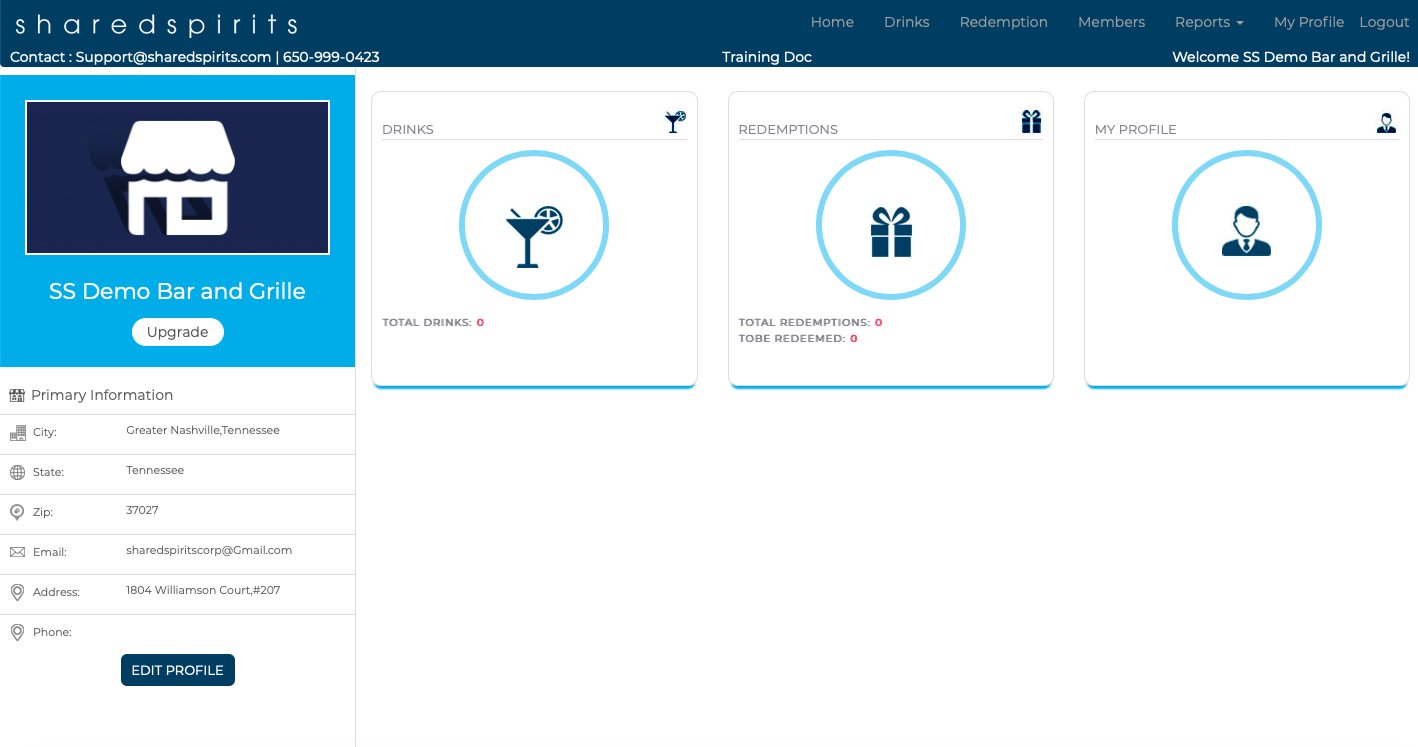Click the globe icon next to State
The height and width of the screenshot is (747, 1418).
[x=17, y=473]
